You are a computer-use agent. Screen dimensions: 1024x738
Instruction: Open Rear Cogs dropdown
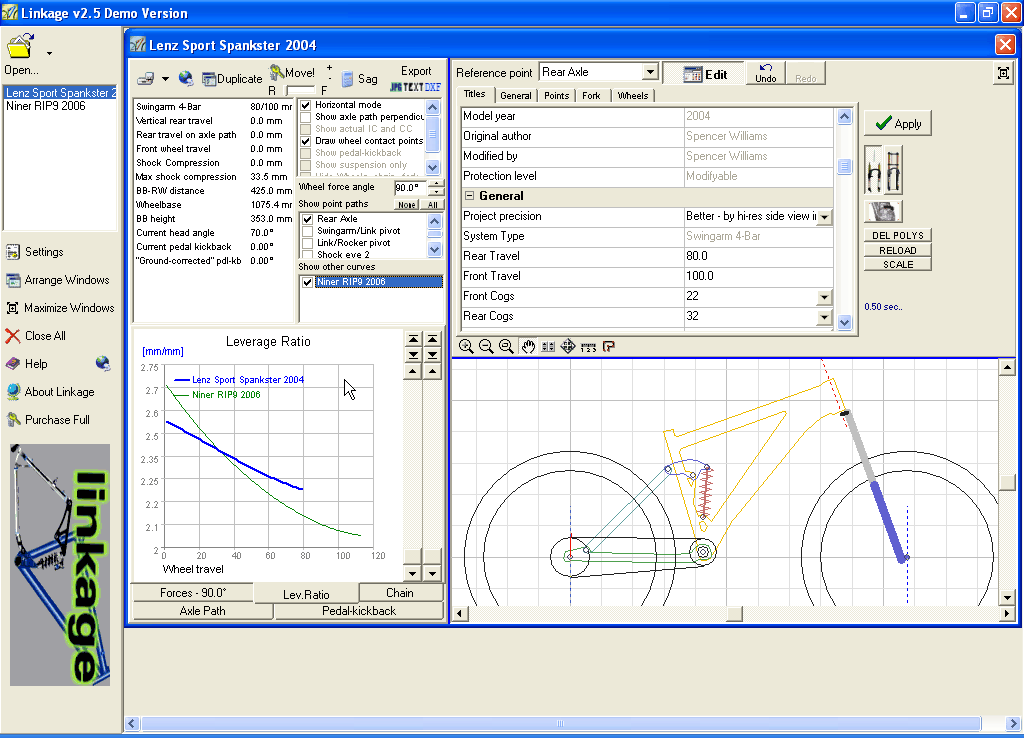[x=825, y=317]
